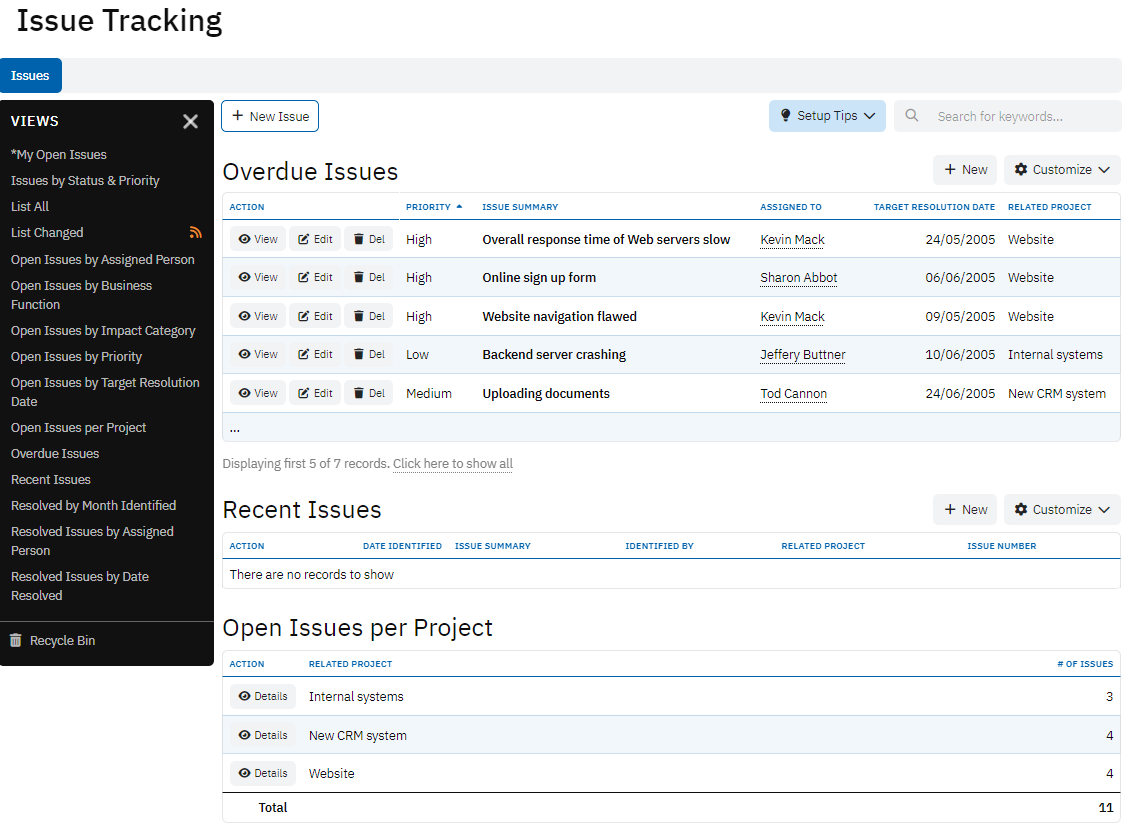Image resolution: width=1126 pixels, height=838 pixels.
Task: Click here to show all records
Action: (452, 464)
